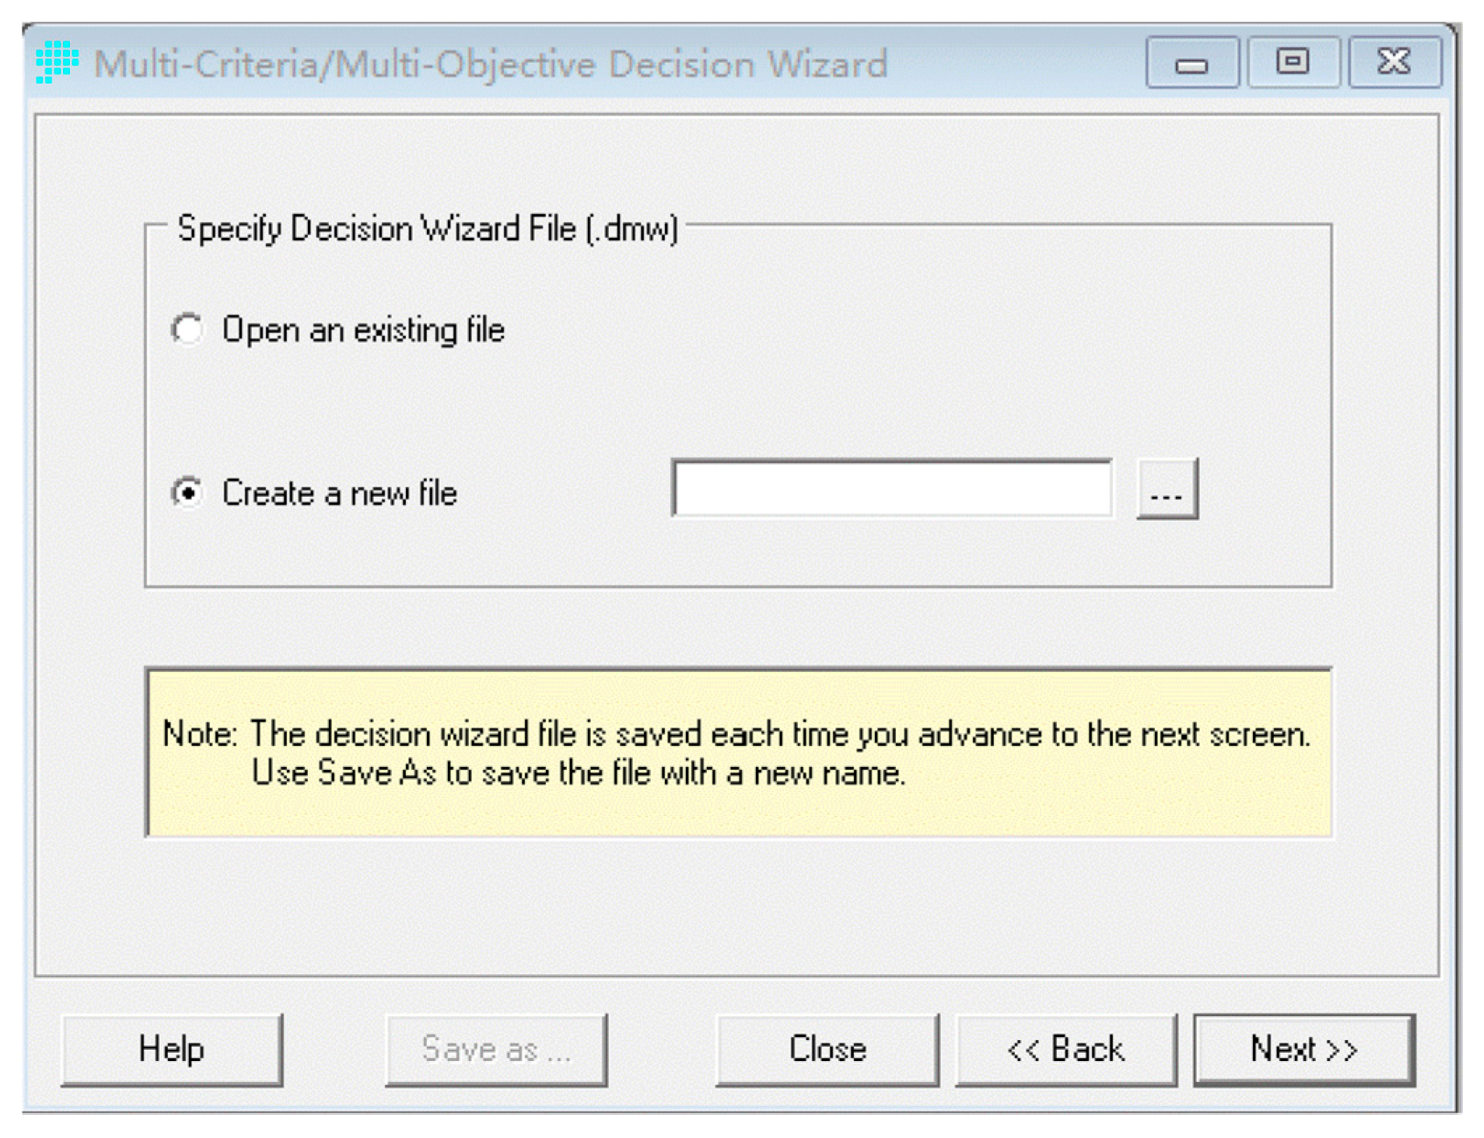The image size is (1484, 1138).
Task: Click the 'Open an existing file' label text
Action: point(363,330)
